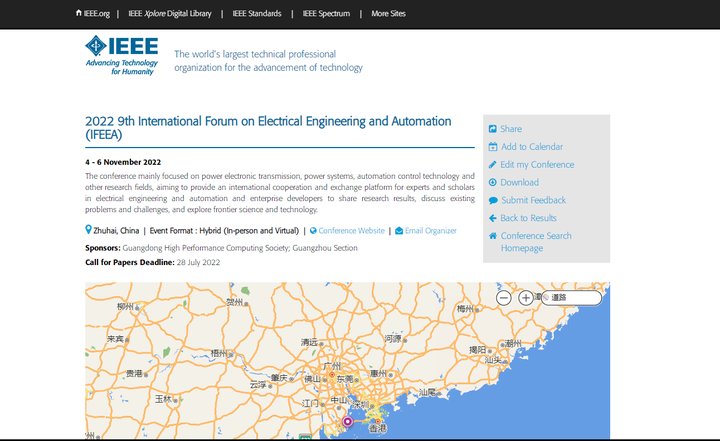720x441 pixels.
Task: Click the 玉林 city label on map
Action: pos(163,399)
